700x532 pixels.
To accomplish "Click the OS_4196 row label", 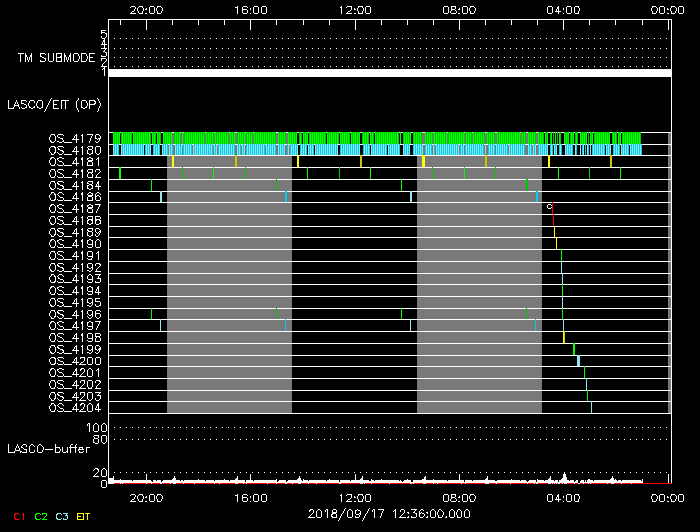I will [x=74, y=314].
